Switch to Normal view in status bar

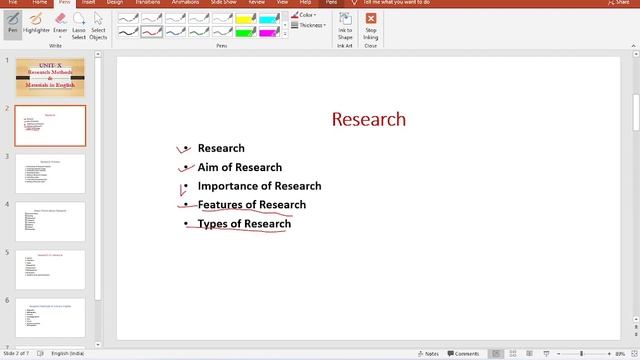pos(496,354)
